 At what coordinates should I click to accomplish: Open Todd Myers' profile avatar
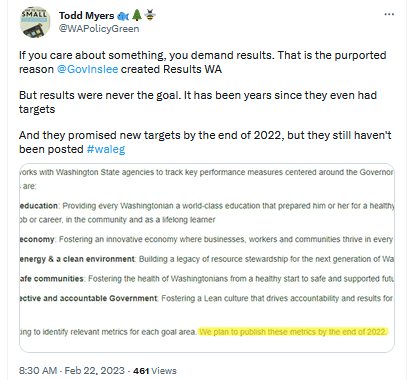(35, 22)
